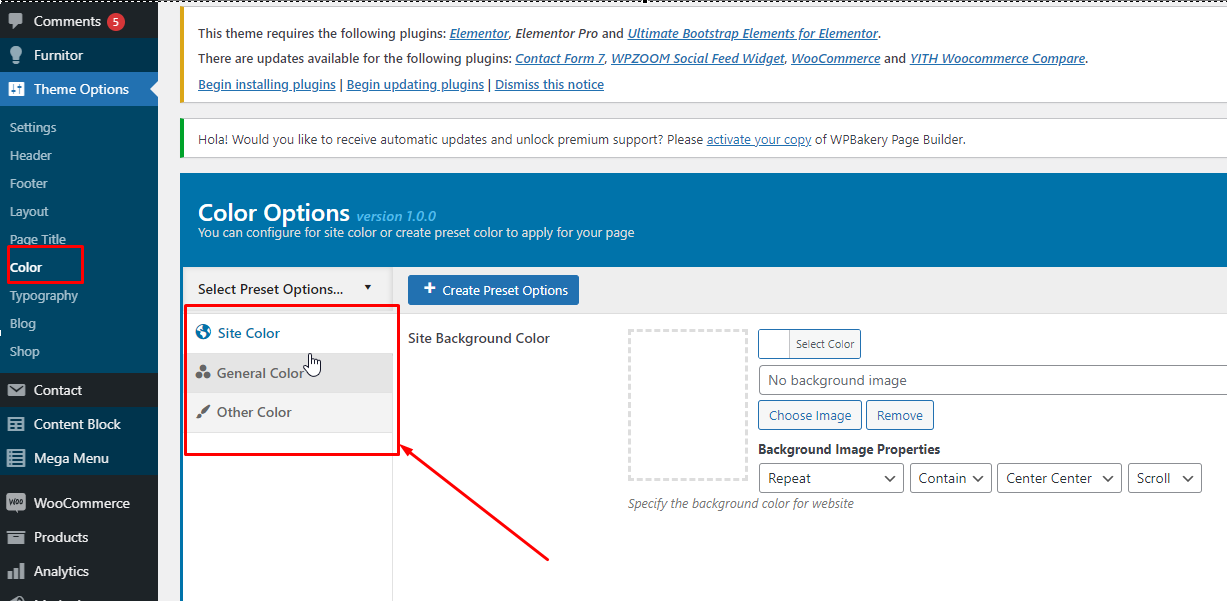The width and height of the screenshot is (1227, 601).
Task: Click the Select Color button
Action: point(809,344)
